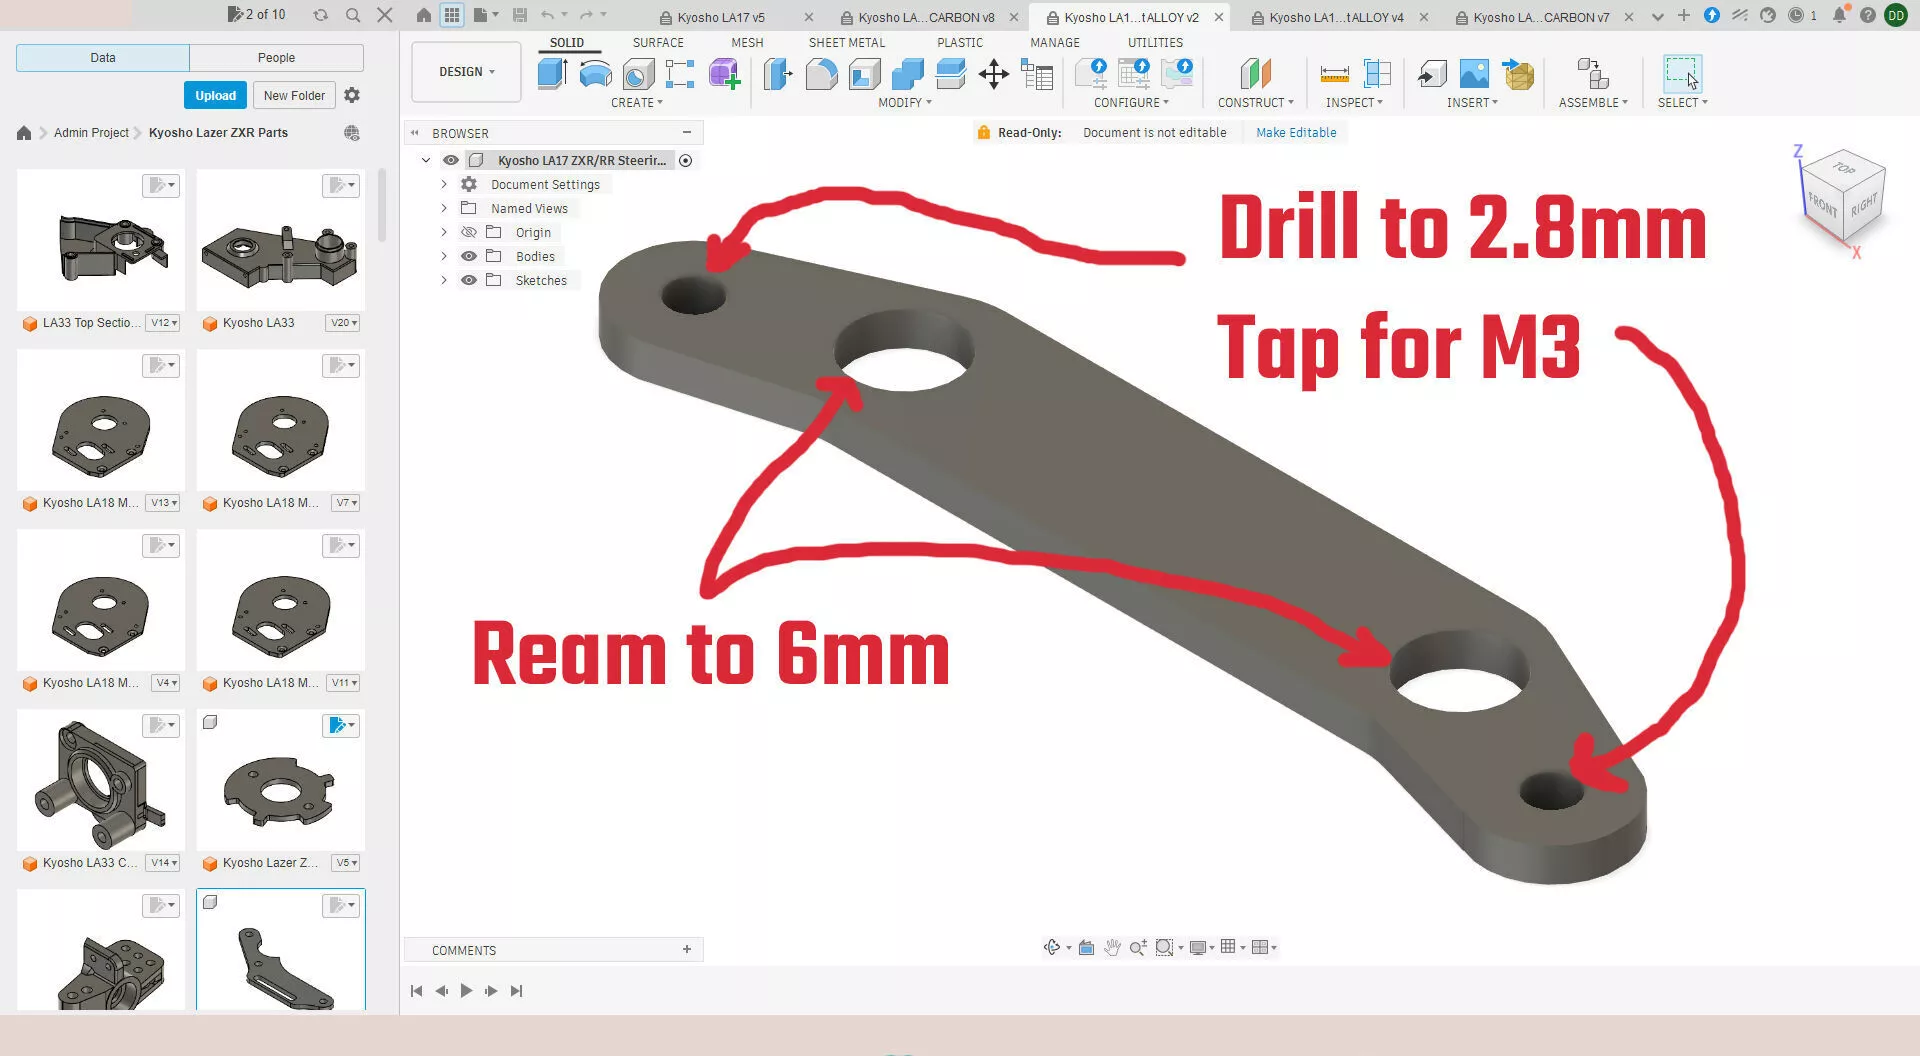Click the Offset Plane construct icon
The width and height of the screenshot is (1920, 1056).
1255,74
